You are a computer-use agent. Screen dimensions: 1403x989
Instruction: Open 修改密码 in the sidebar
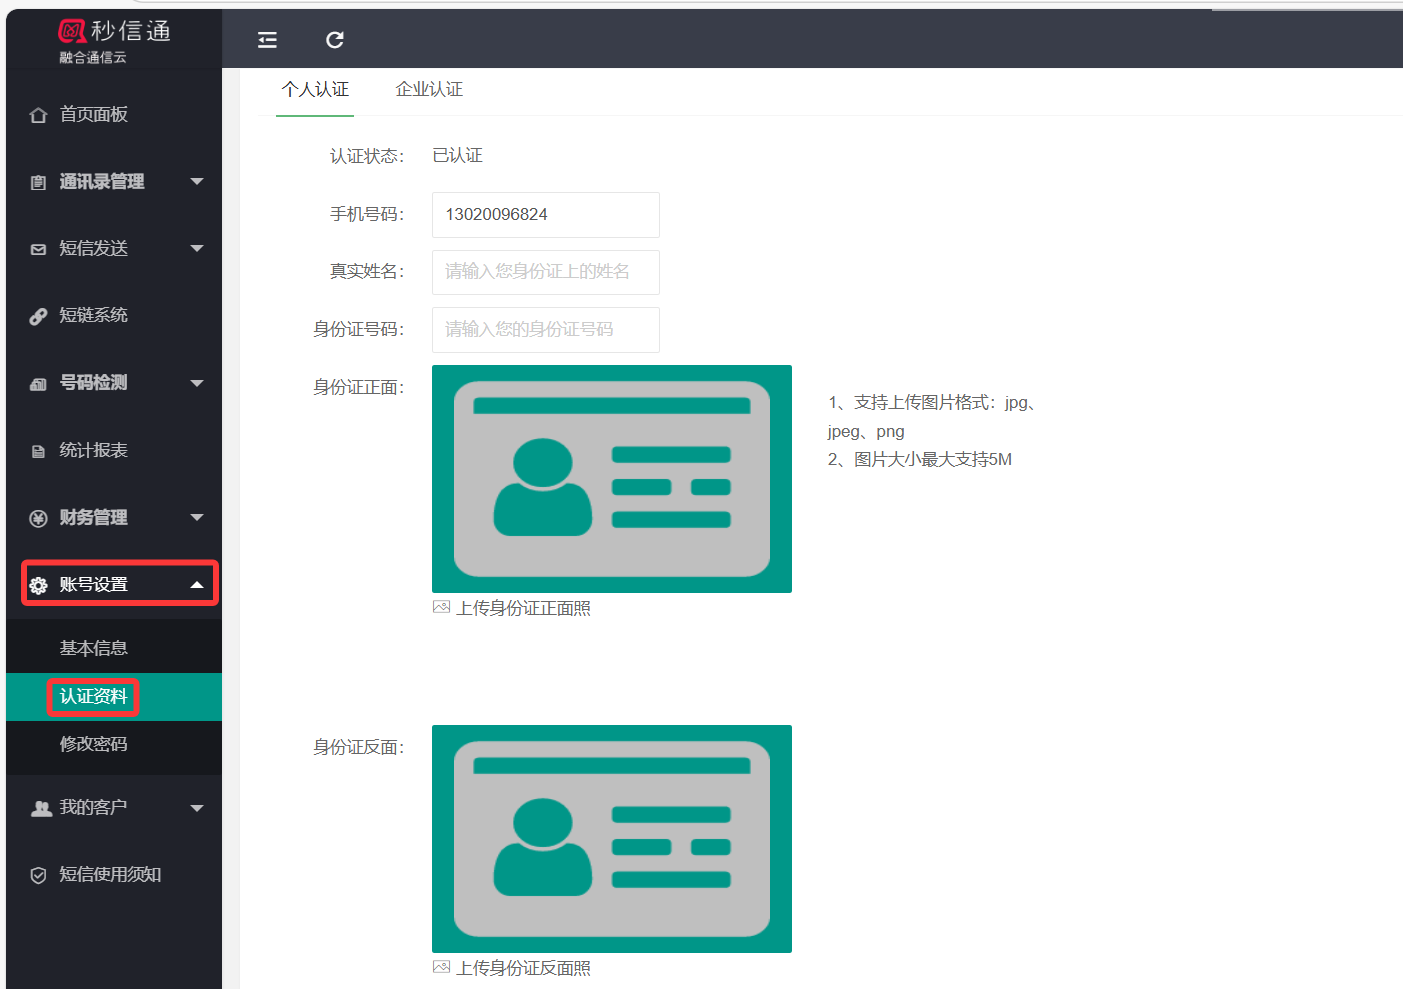(93, 744)
